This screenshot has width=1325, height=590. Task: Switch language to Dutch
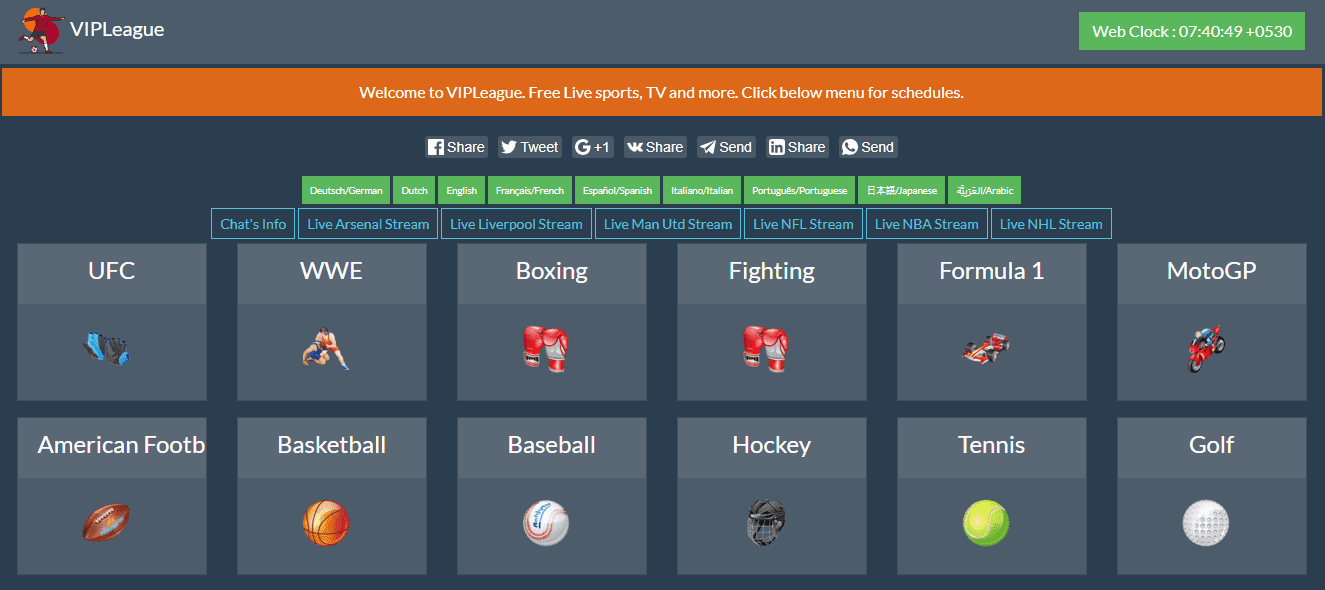415,190
